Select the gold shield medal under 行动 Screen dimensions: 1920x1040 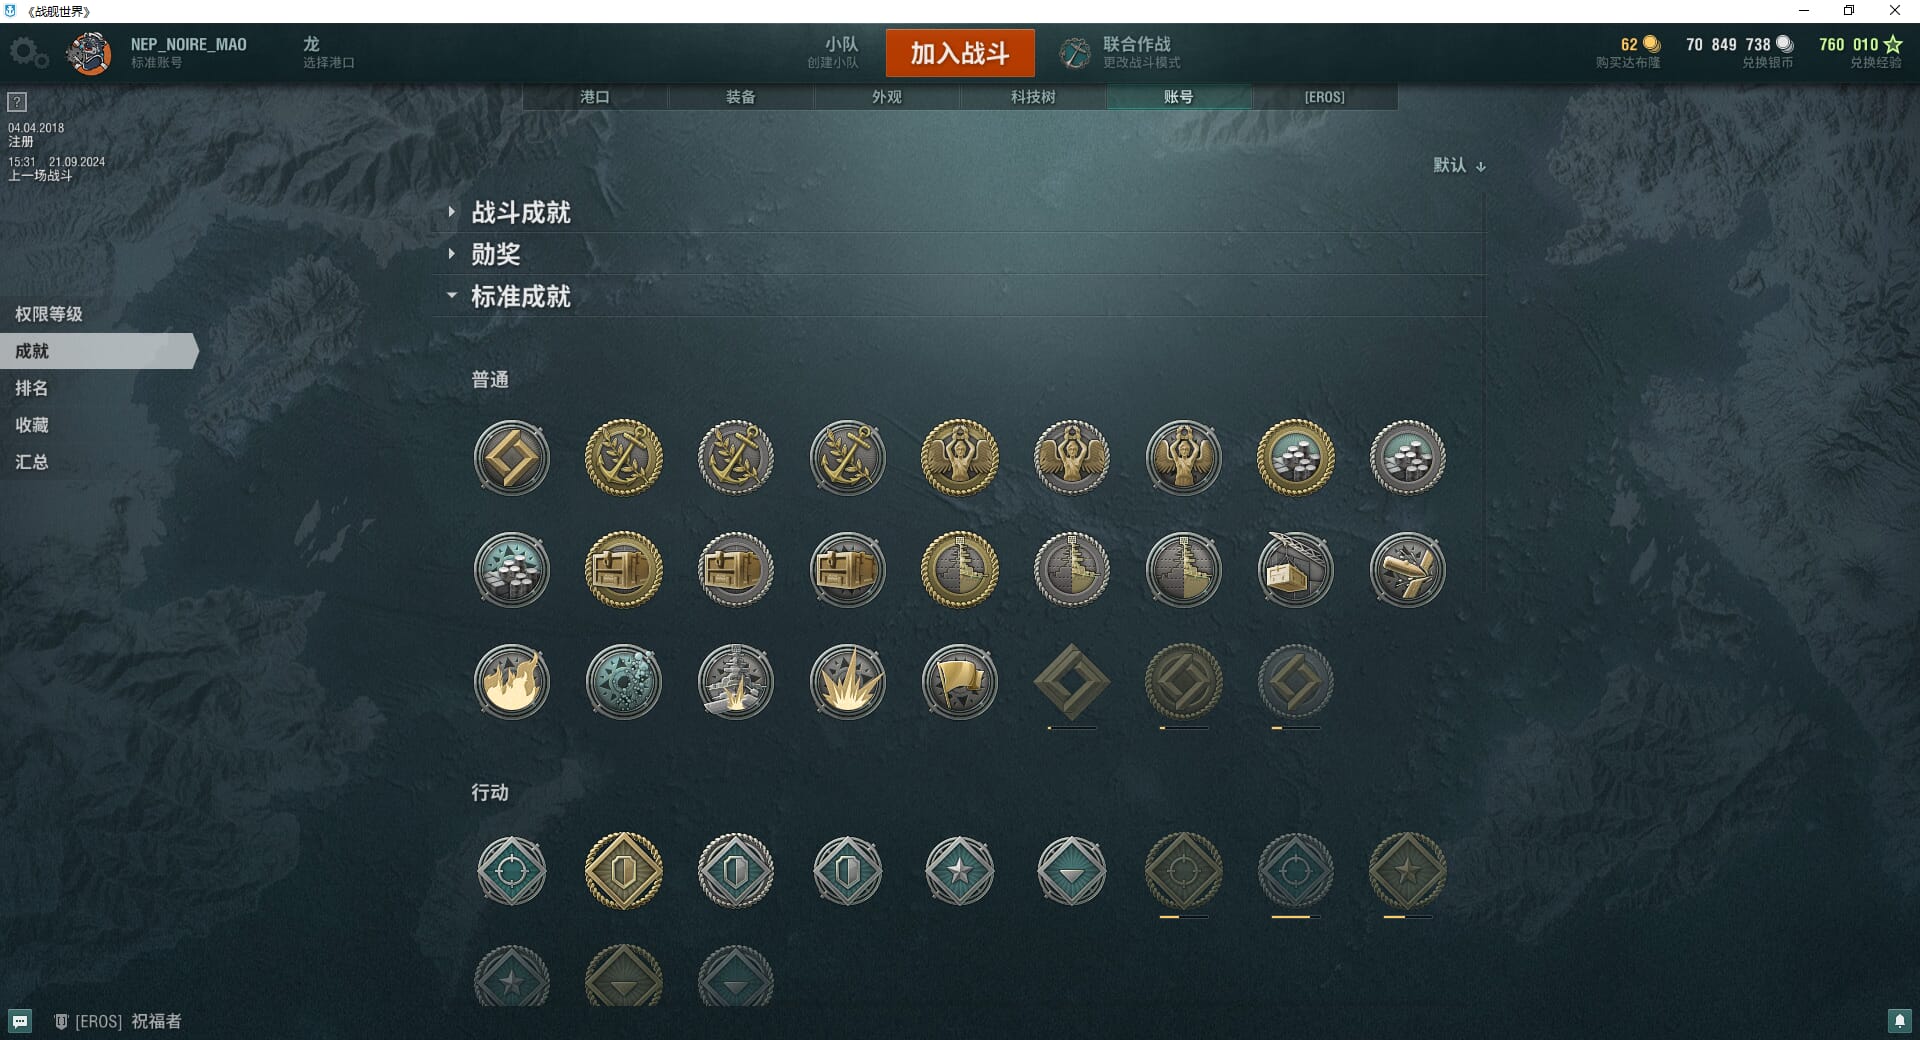point(623,871)
